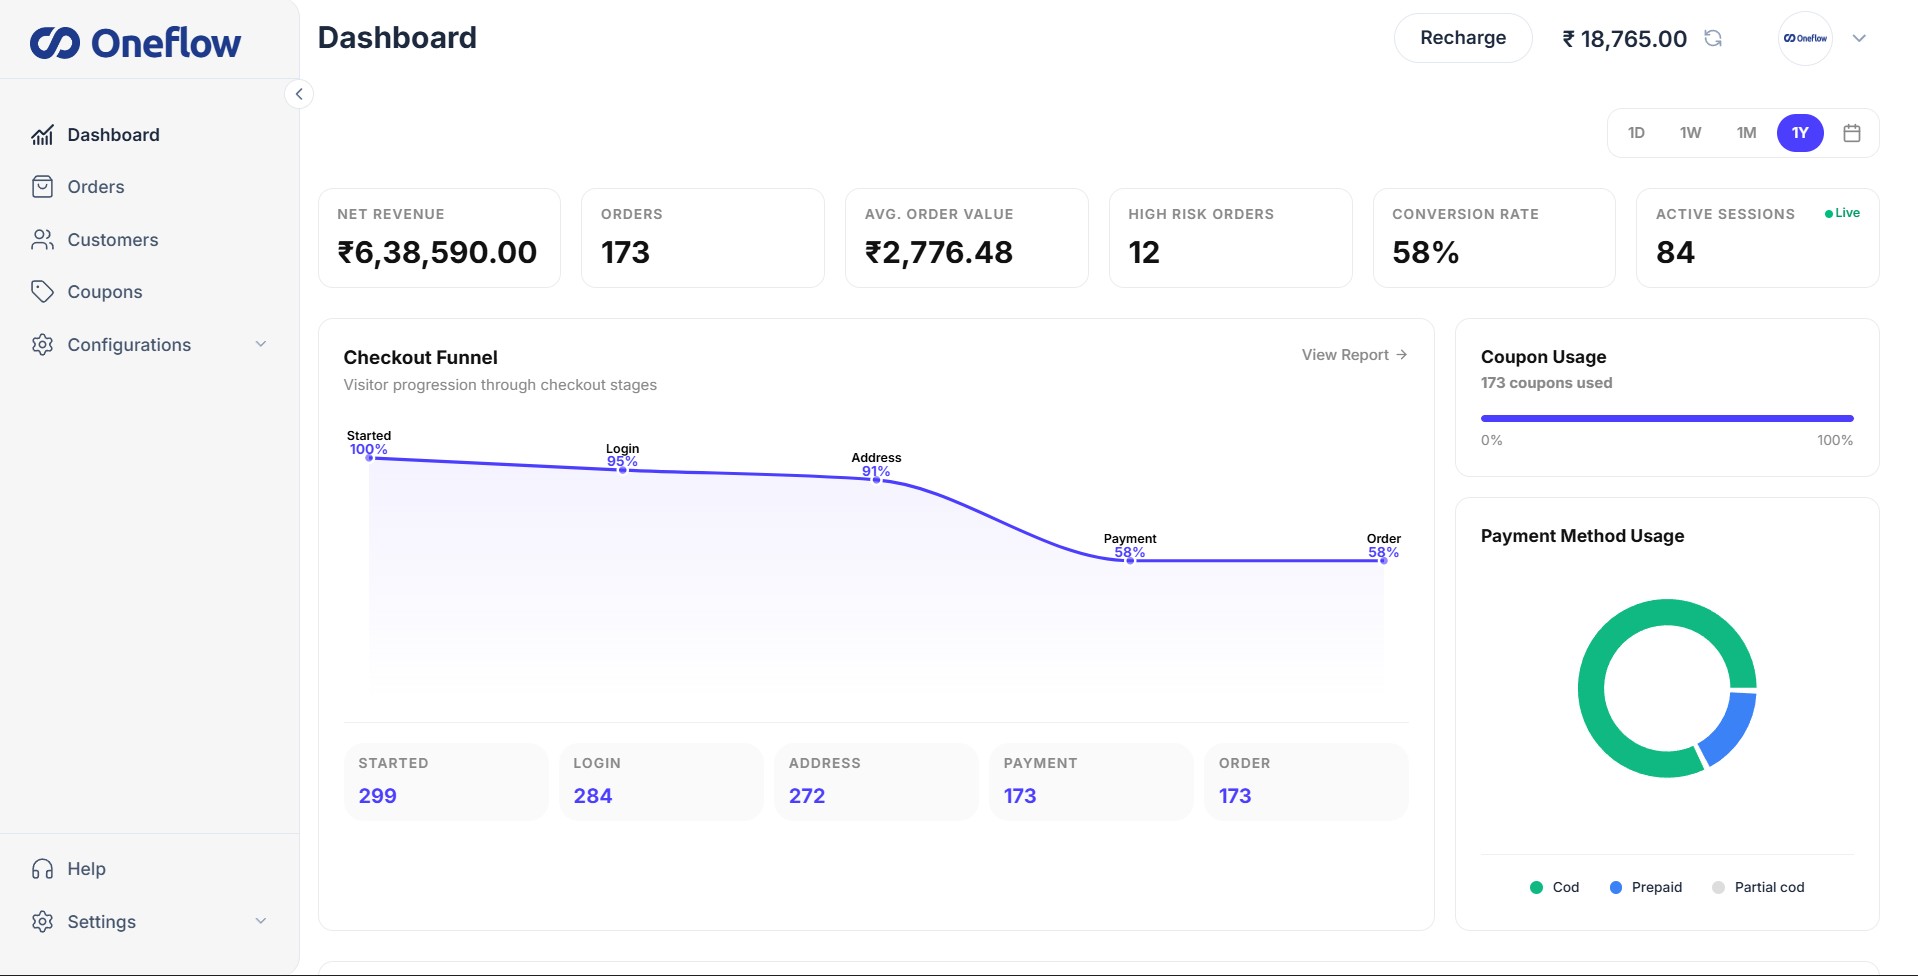Open the Dashboard from the sidebar
The image size is (1918, 976).
coord(112,134)
